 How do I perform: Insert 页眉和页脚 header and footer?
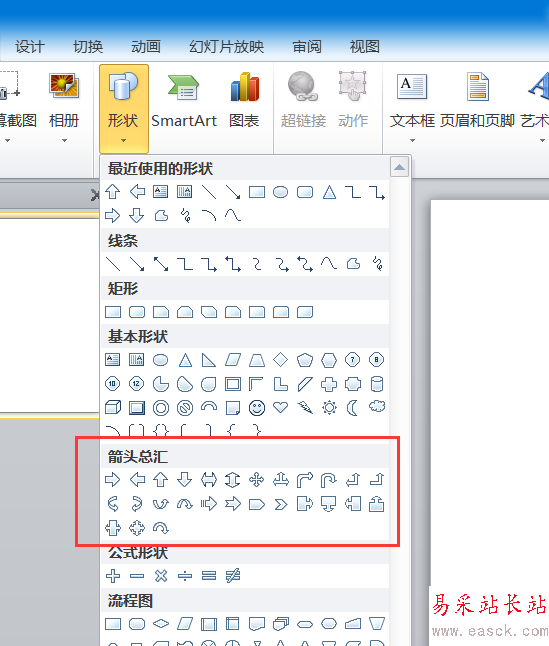(x=478, y=101)
